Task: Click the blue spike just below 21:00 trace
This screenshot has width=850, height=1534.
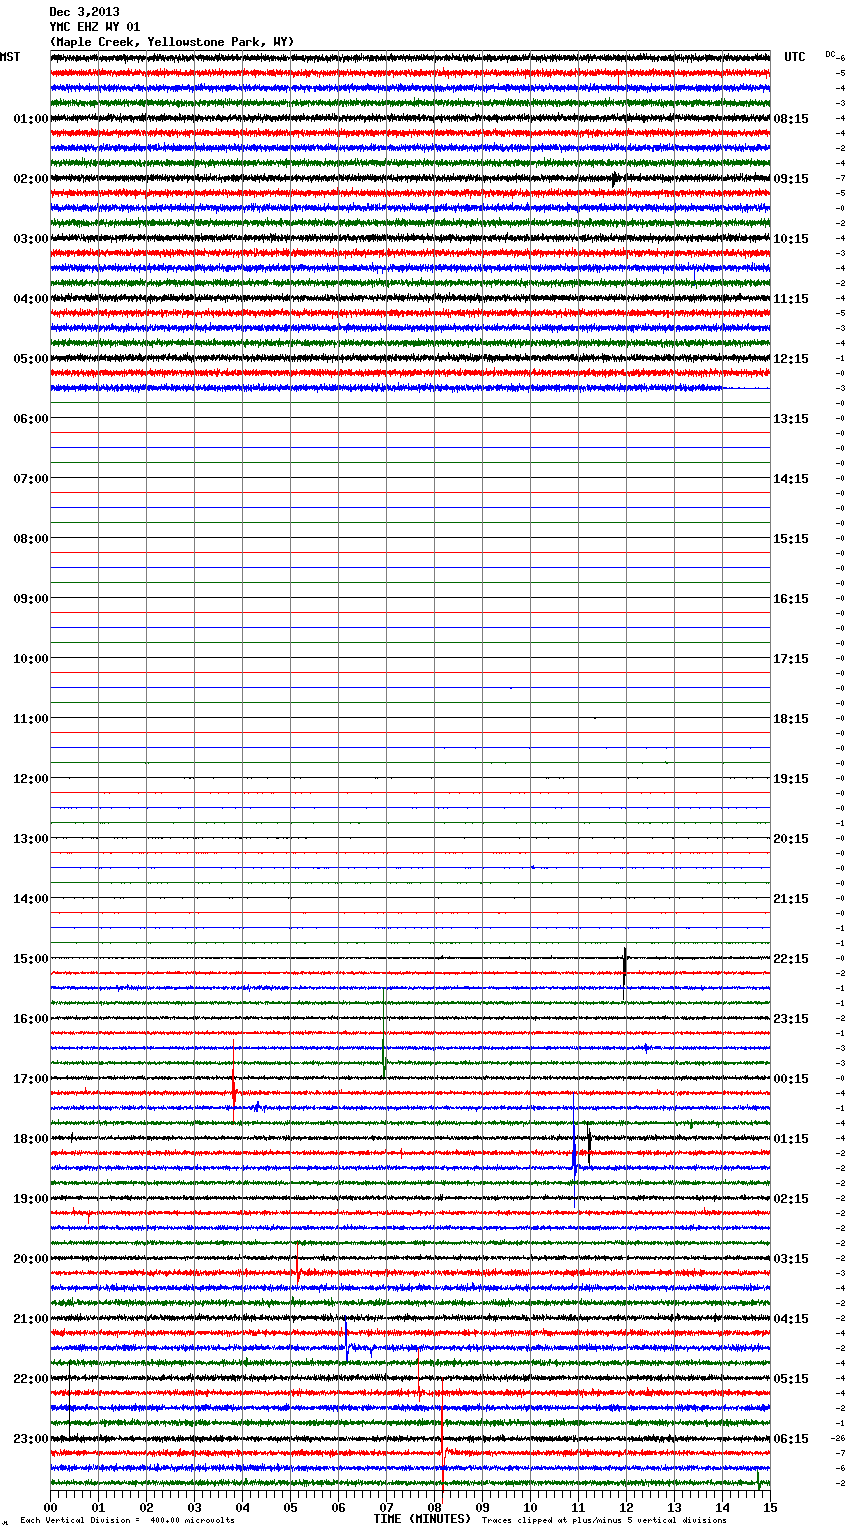Action: pyautogui.click(x=346, y=1340)
